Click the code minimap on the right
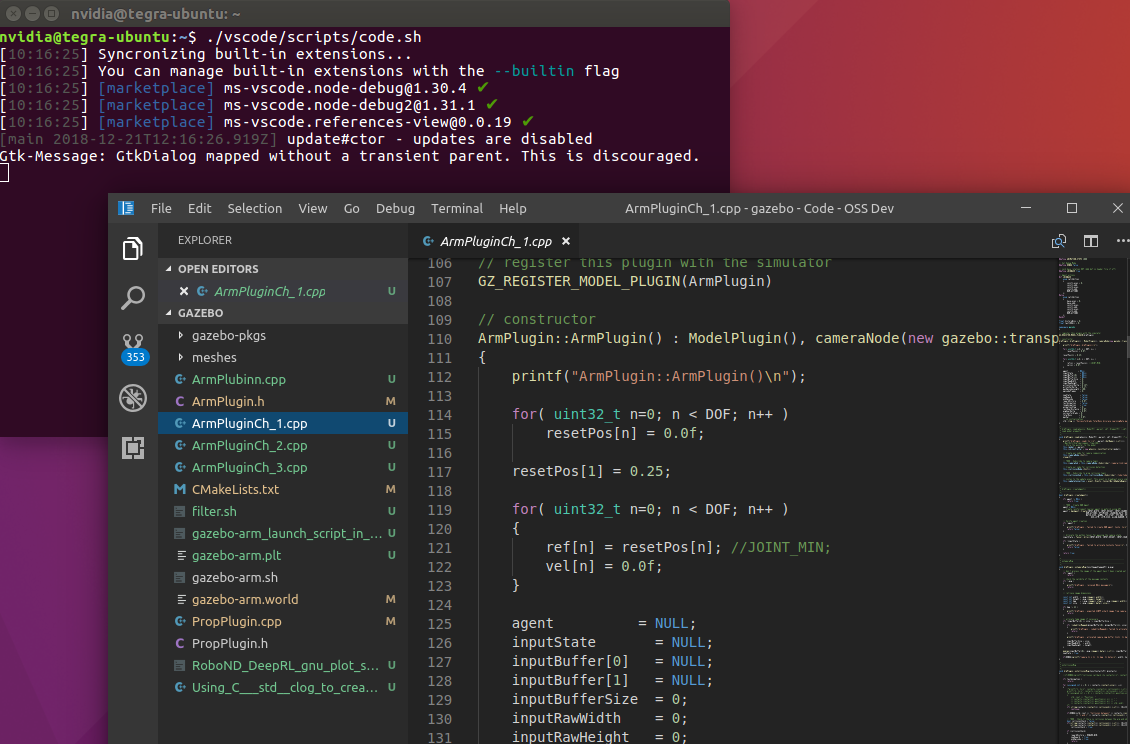 (x=1093, y=501)
